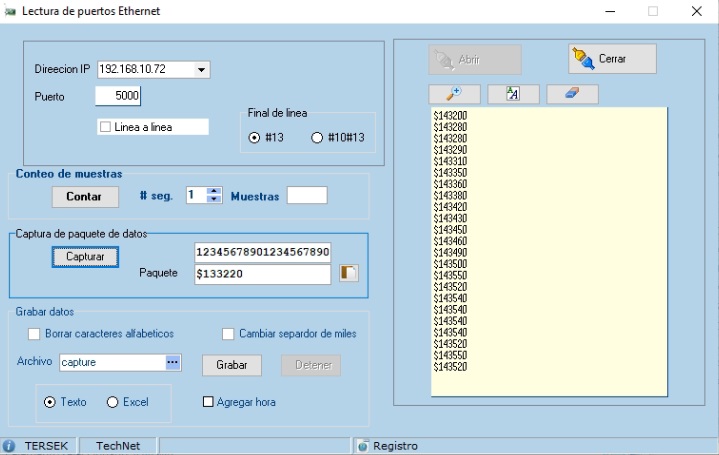
Task: Click the copy icon beside Paquete field
Action: pos(348,273)
